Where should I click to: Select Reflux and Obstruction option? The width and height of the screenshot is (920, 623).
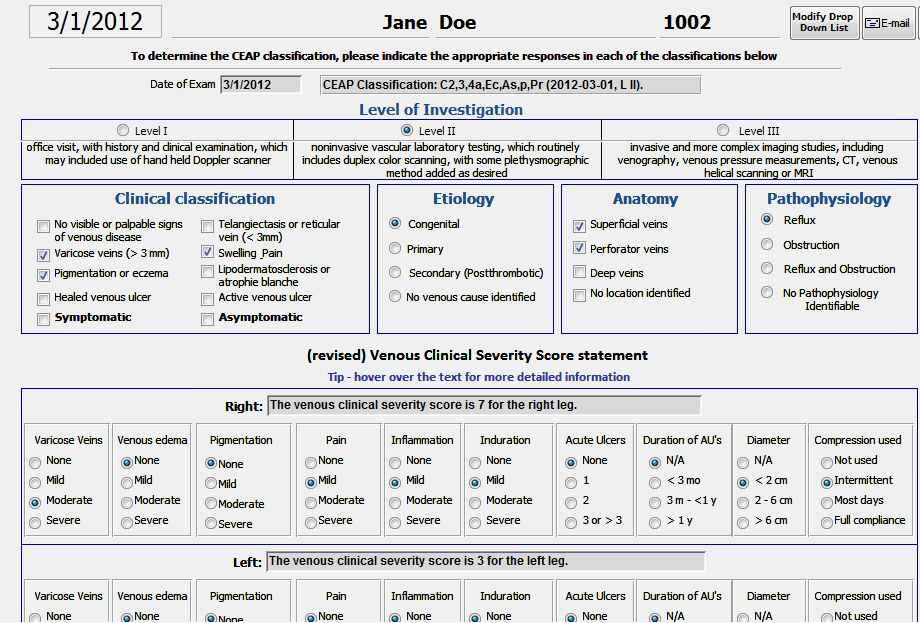point(767,268)
